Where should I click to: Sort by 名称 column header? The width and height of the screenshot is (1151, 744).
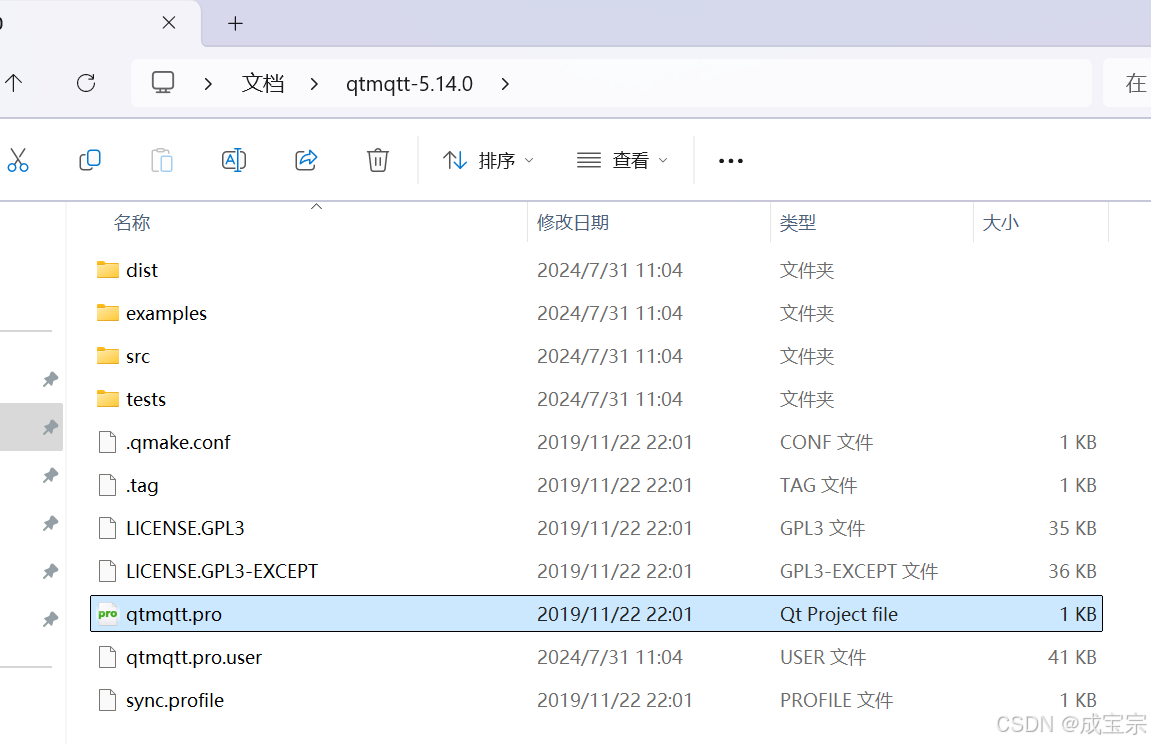(x=132, y=222)
